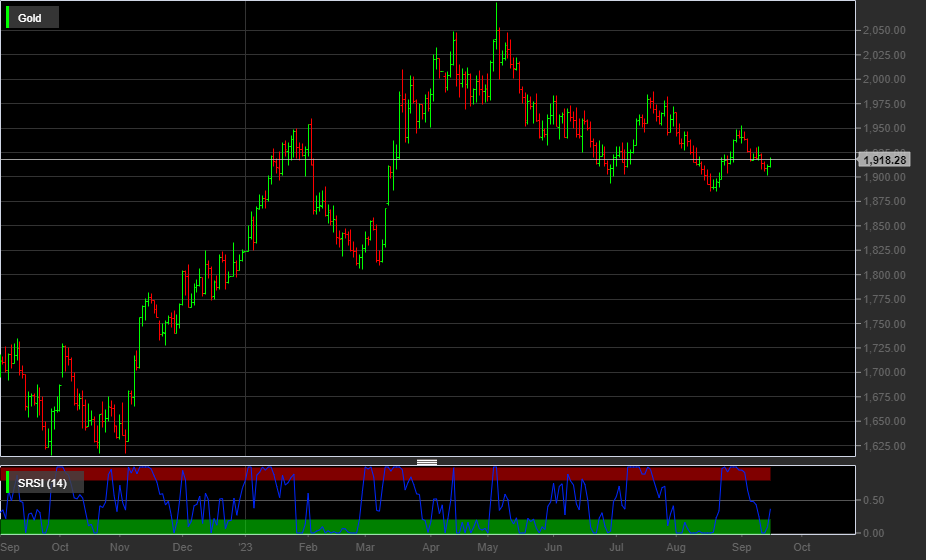The image size is (926, 560).
Task: Click the 1,850.00 price axis label
Action: click(884, 226)
